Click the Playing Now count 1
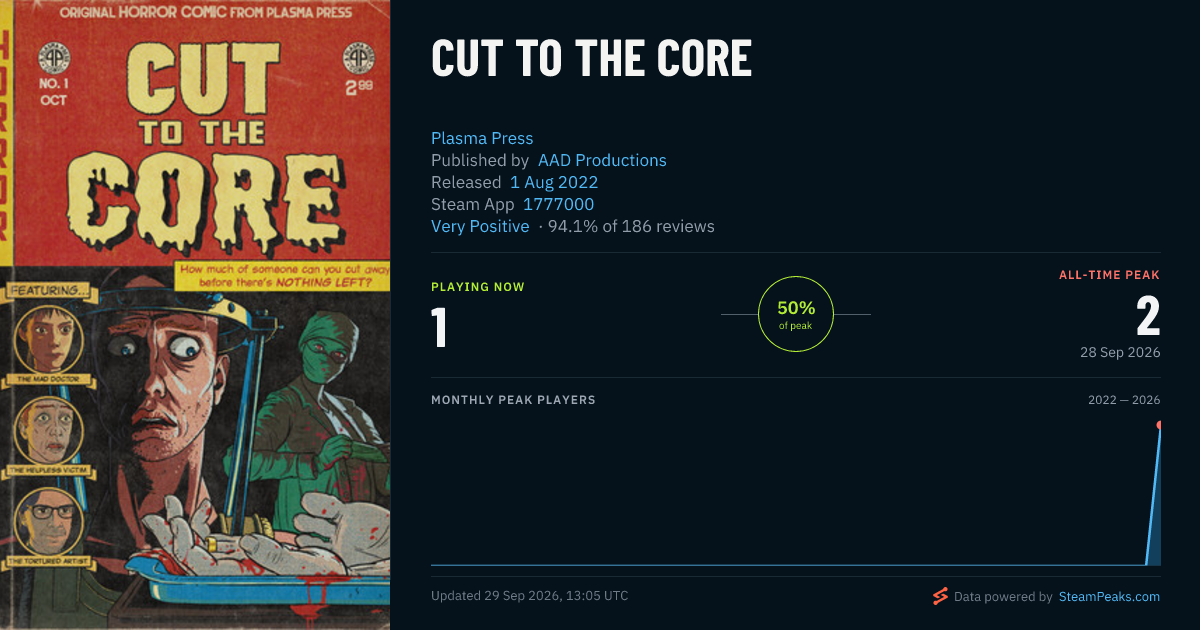 point(439,328)
